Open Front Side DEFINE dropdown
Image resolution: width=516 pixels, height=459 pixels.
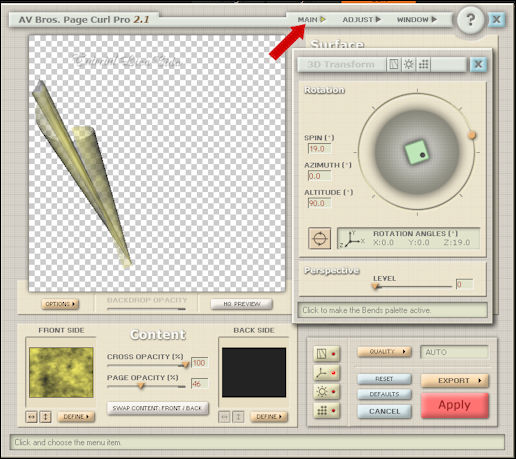(76, 417)
